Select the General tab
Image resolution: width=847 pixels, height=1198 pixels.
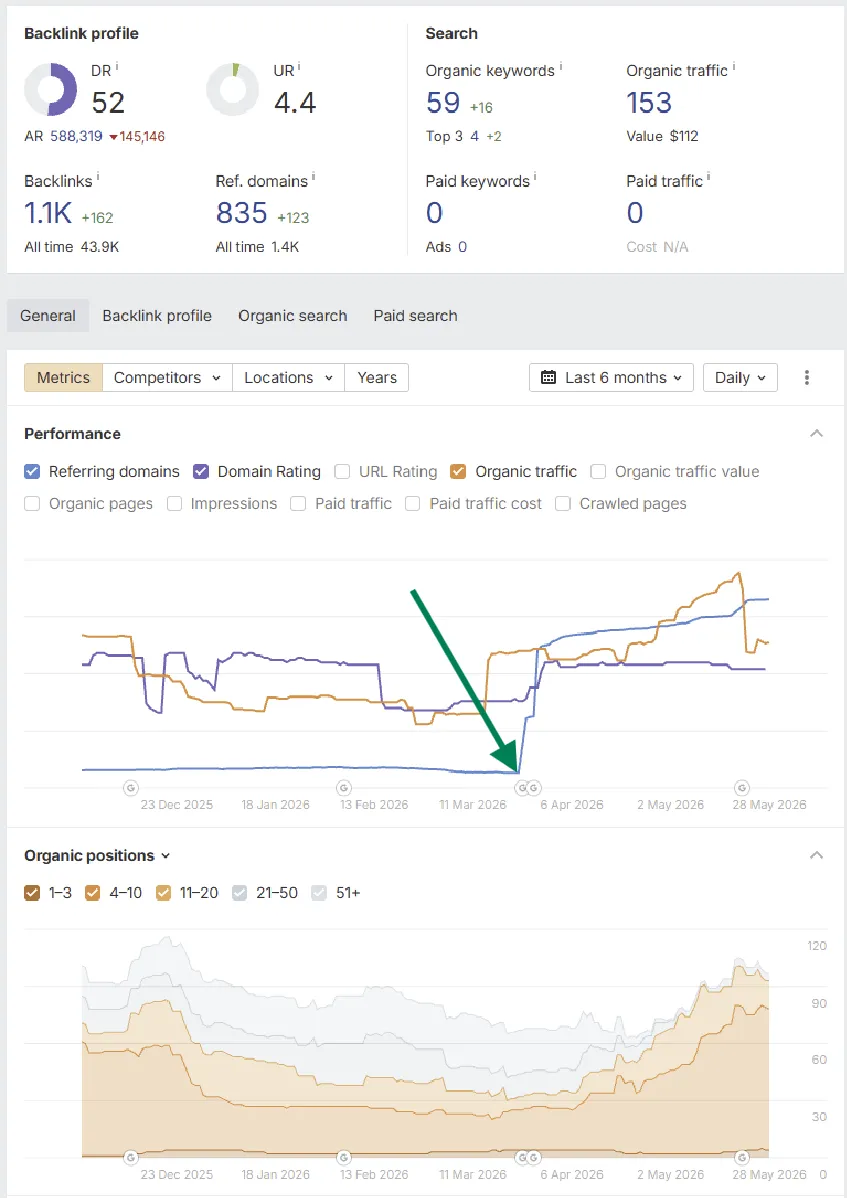[47, 316]
